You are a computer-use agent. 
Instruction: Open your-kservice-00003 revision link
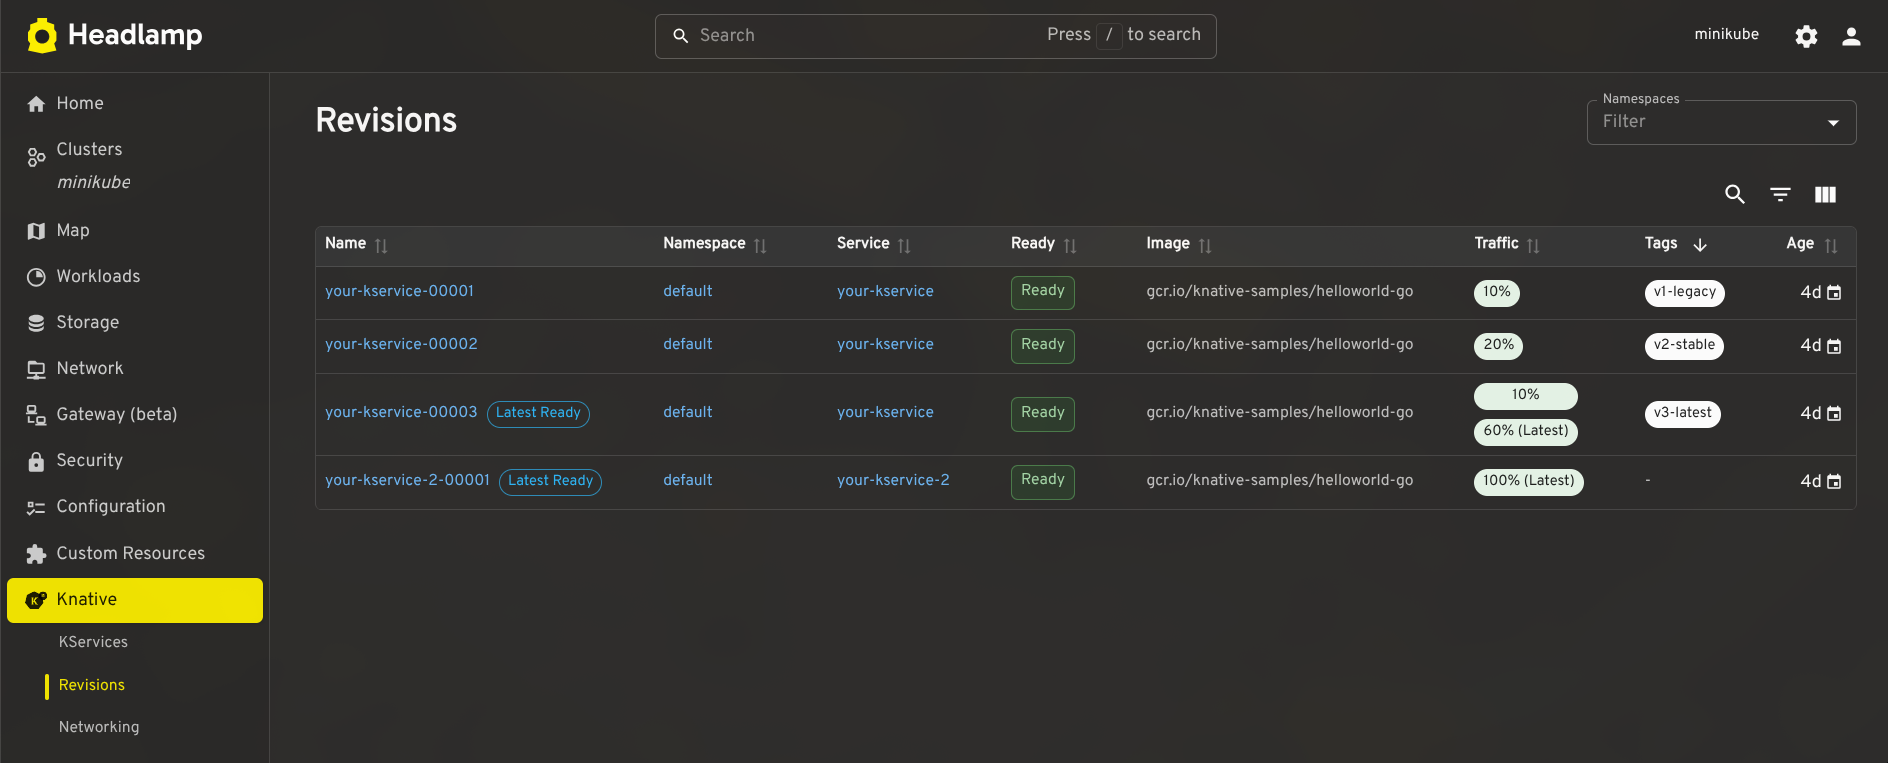(401, 412)
